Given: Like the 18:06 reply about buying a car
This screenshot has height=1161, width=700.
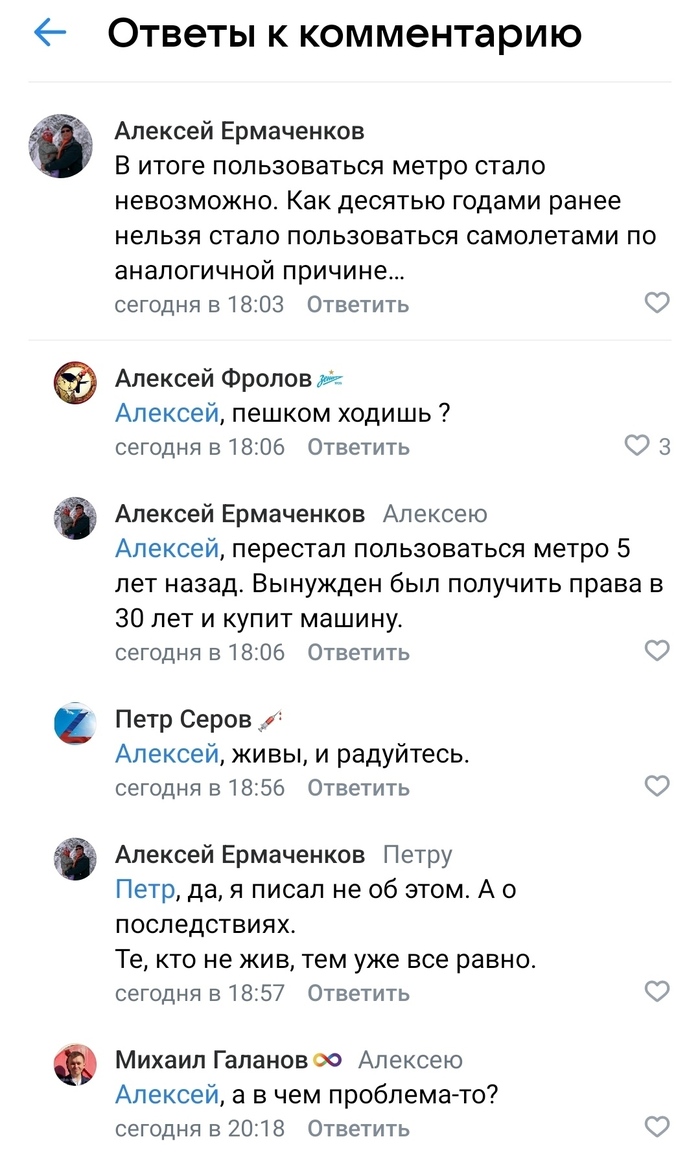Looking at the screenshot, I should click(x=656, y=651).
